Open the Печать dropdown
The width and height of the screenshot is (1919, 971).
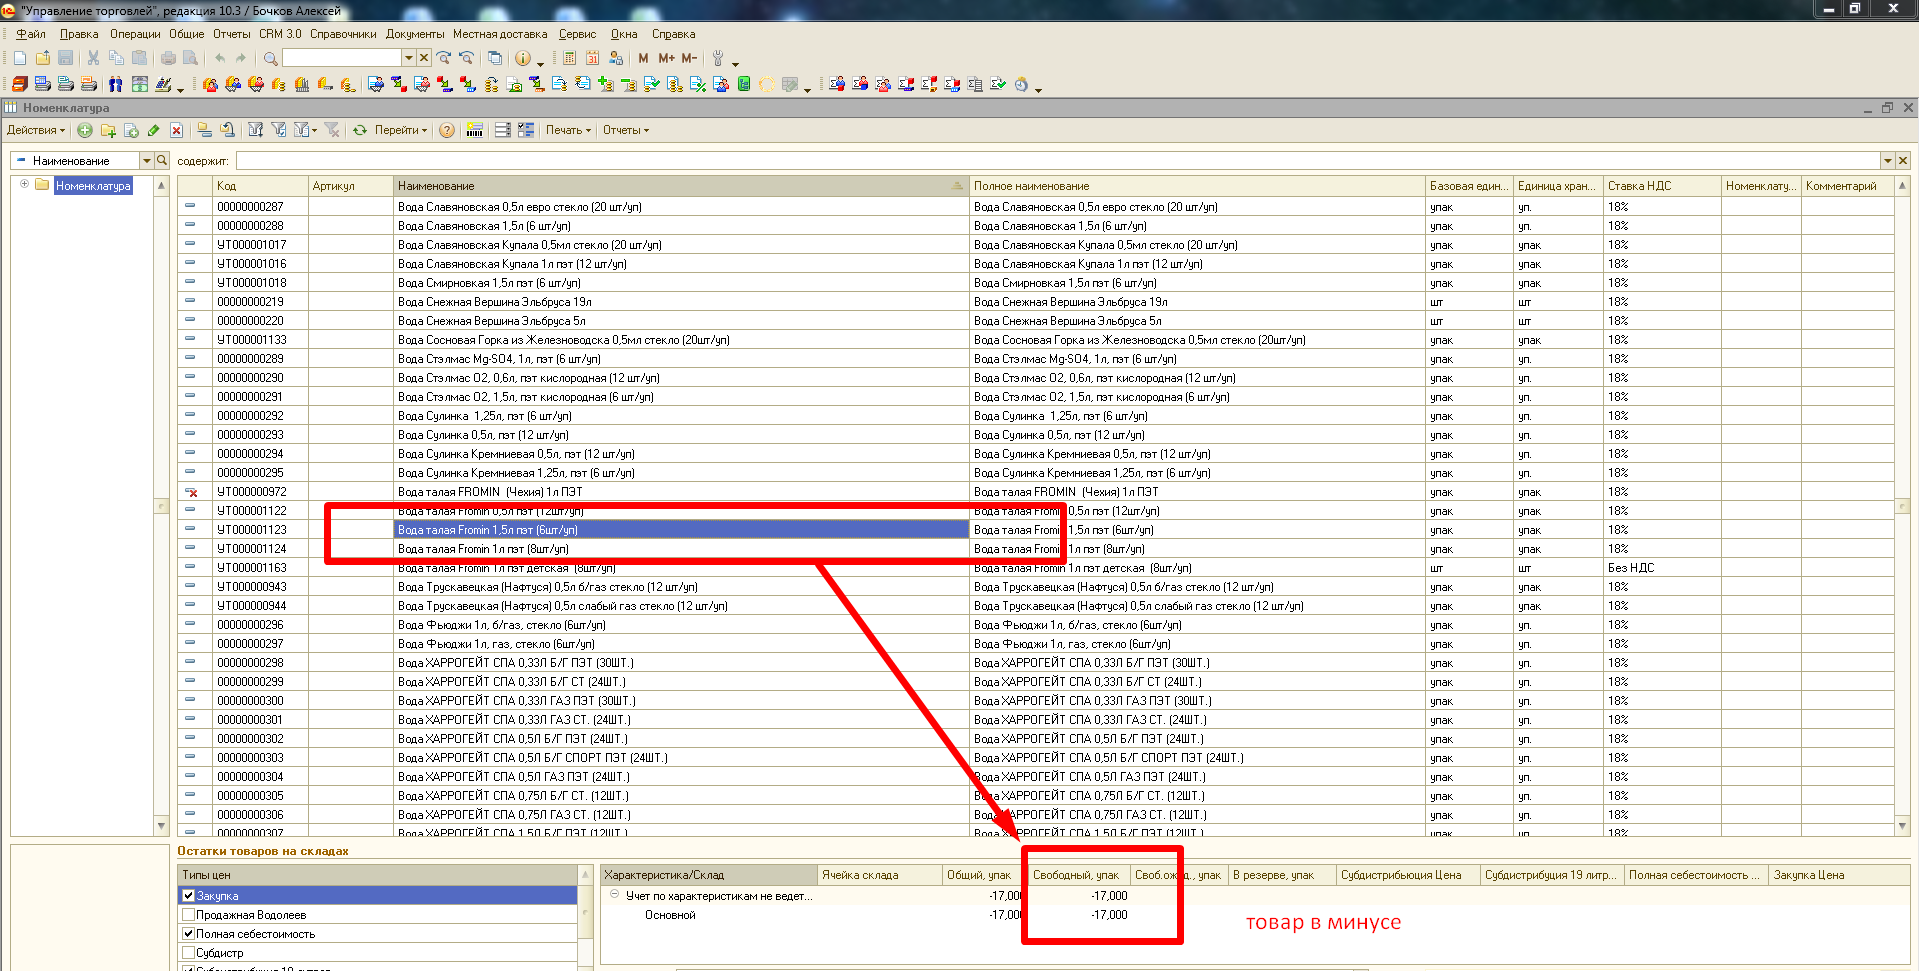pos(568,130)
